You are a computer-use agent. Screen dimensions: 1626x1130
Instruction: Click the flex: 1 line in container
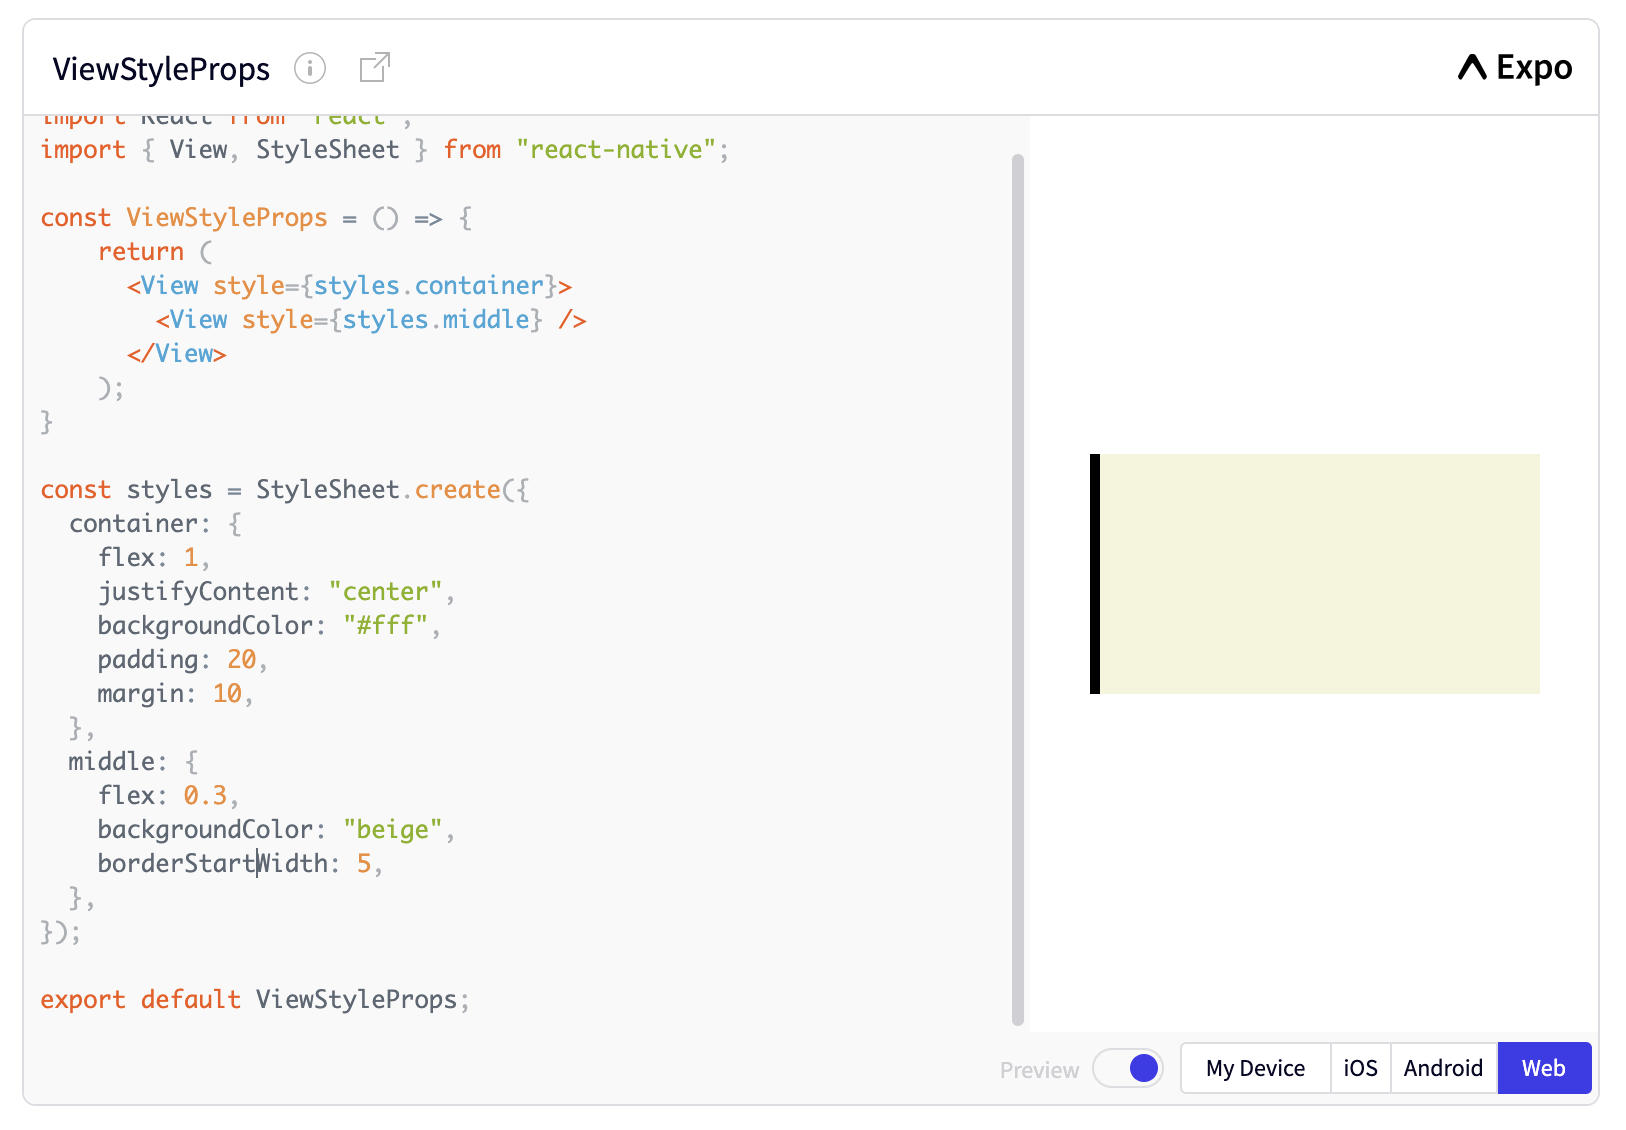click(154, 557)
